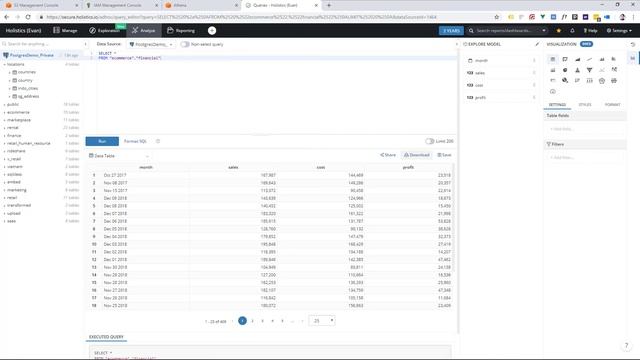Click the help question mark at bottom right
Screen dimensions: 640x360
coord(627,345)
